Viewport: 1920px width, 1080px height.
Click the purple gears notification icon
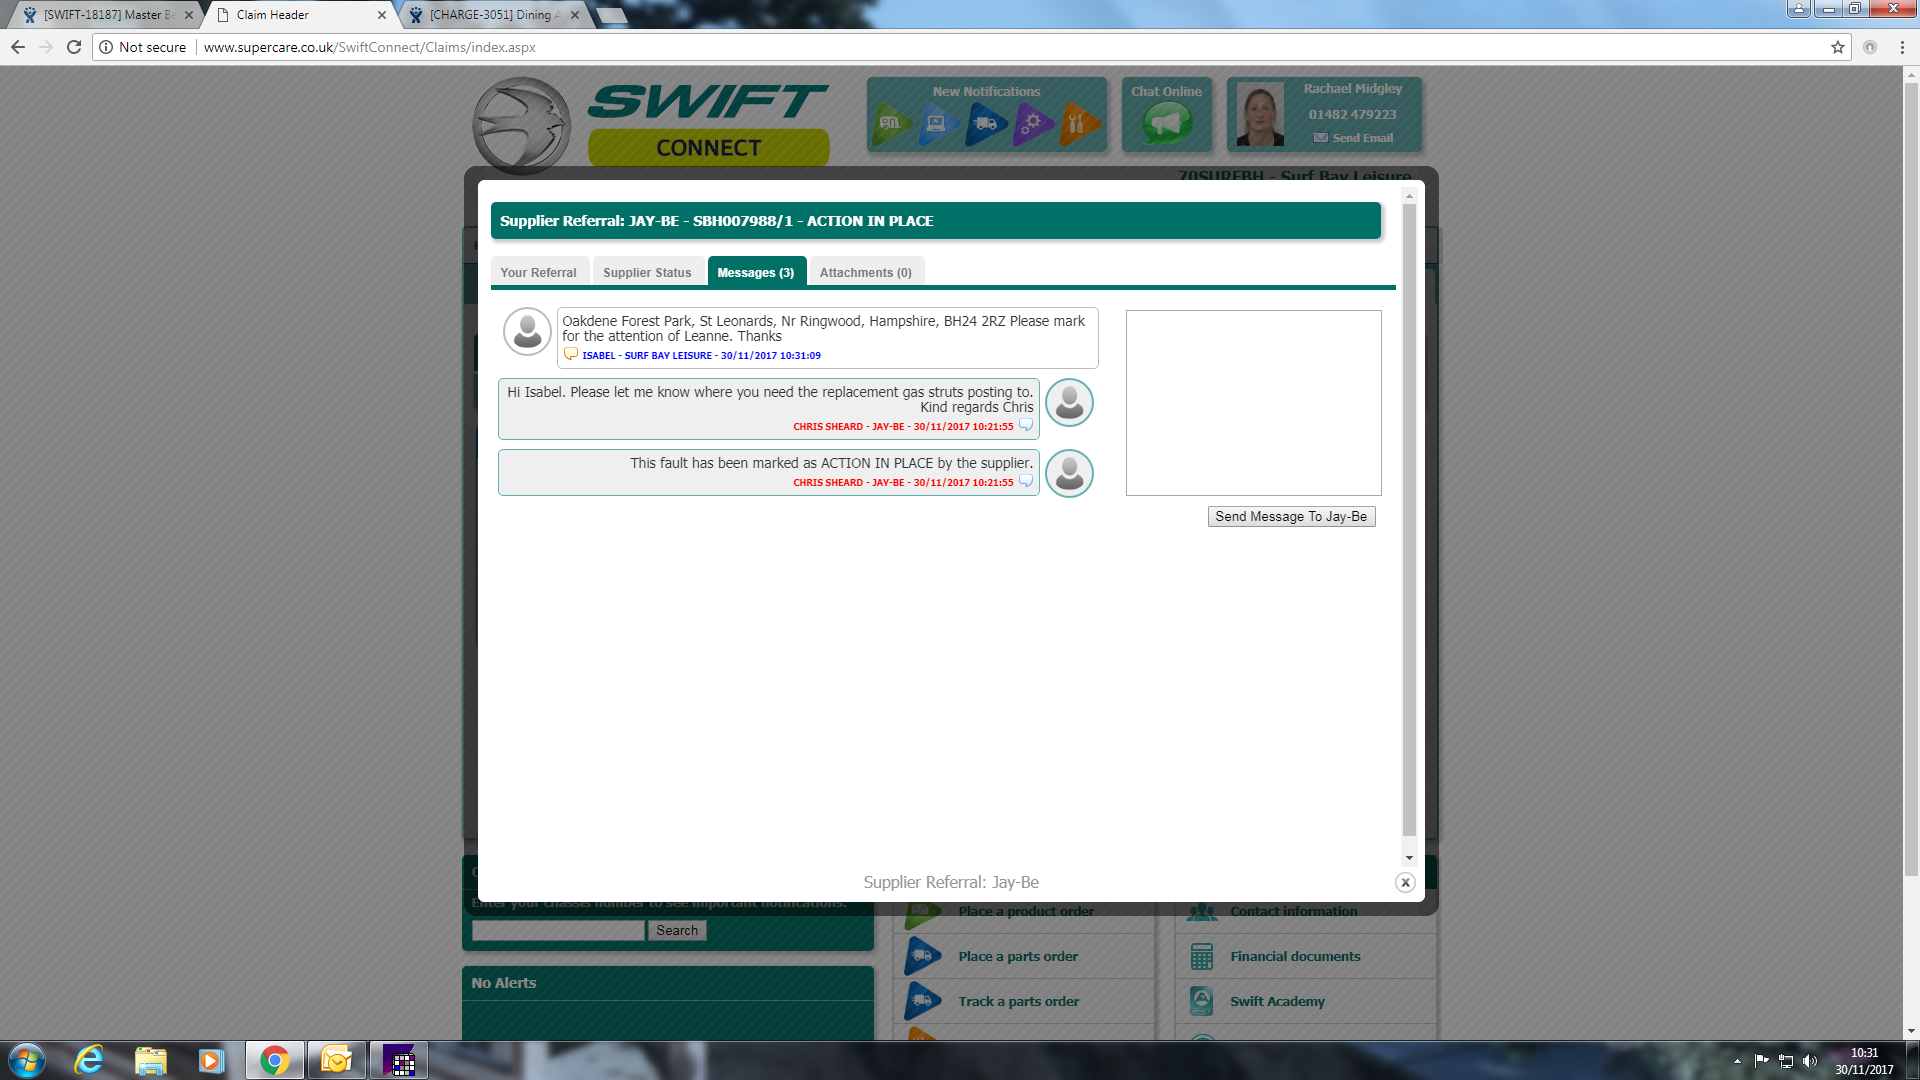1032,124
